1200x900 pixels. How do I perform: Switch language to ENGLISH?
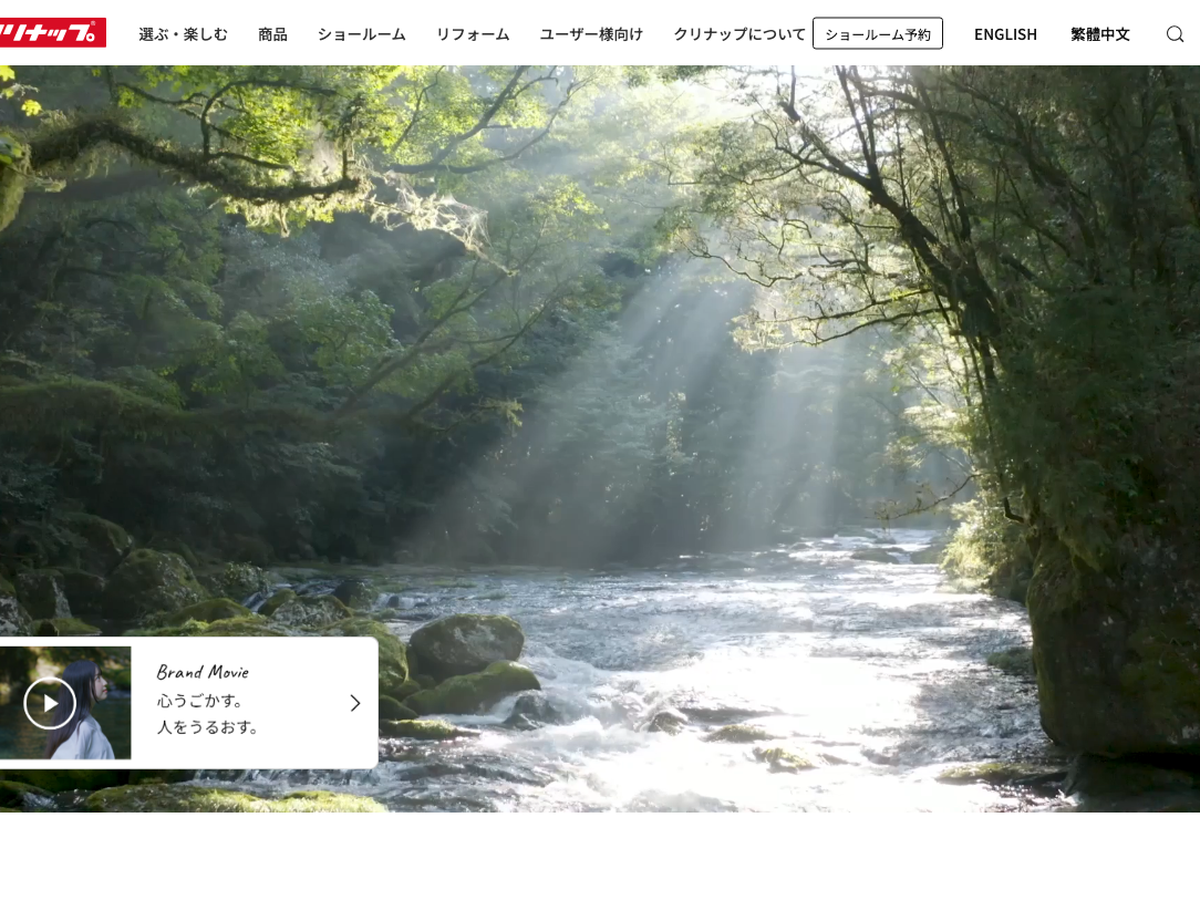(1005, 34)
